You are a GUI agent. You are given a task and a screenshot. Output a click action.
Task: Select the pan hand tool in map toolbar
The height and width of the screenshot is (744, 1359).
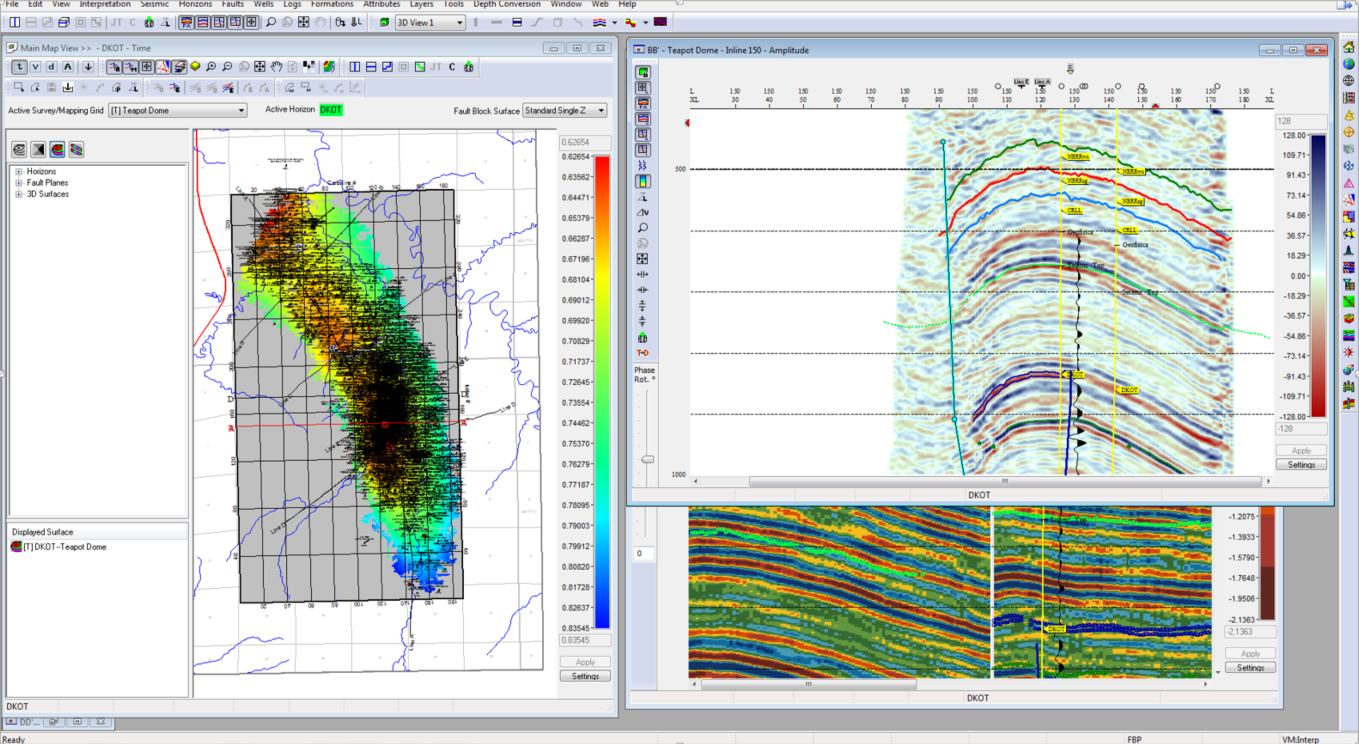click(276, 67)
